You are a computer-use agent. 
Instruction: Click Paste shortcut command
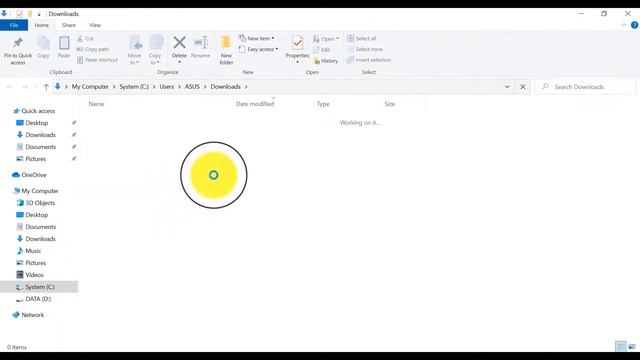97,60
